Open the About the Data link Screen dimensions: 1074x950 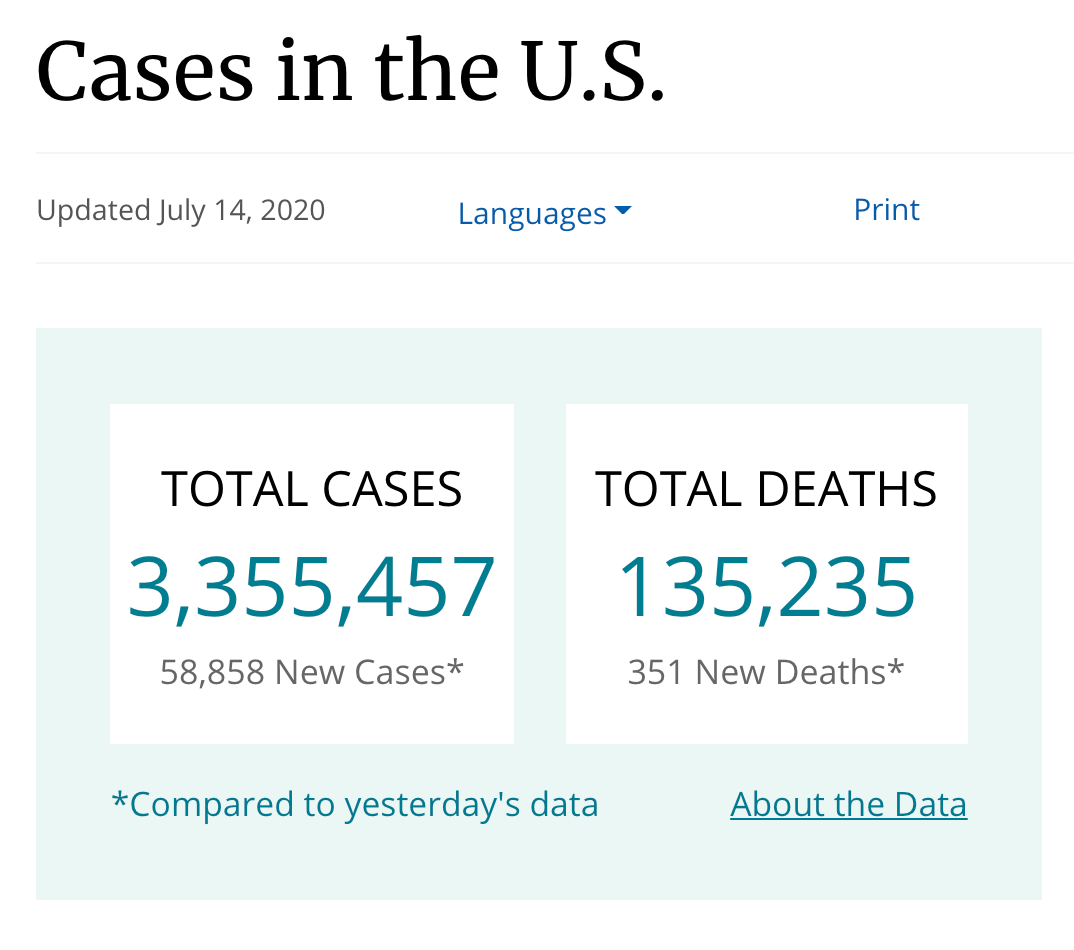[x=848, y=804]
